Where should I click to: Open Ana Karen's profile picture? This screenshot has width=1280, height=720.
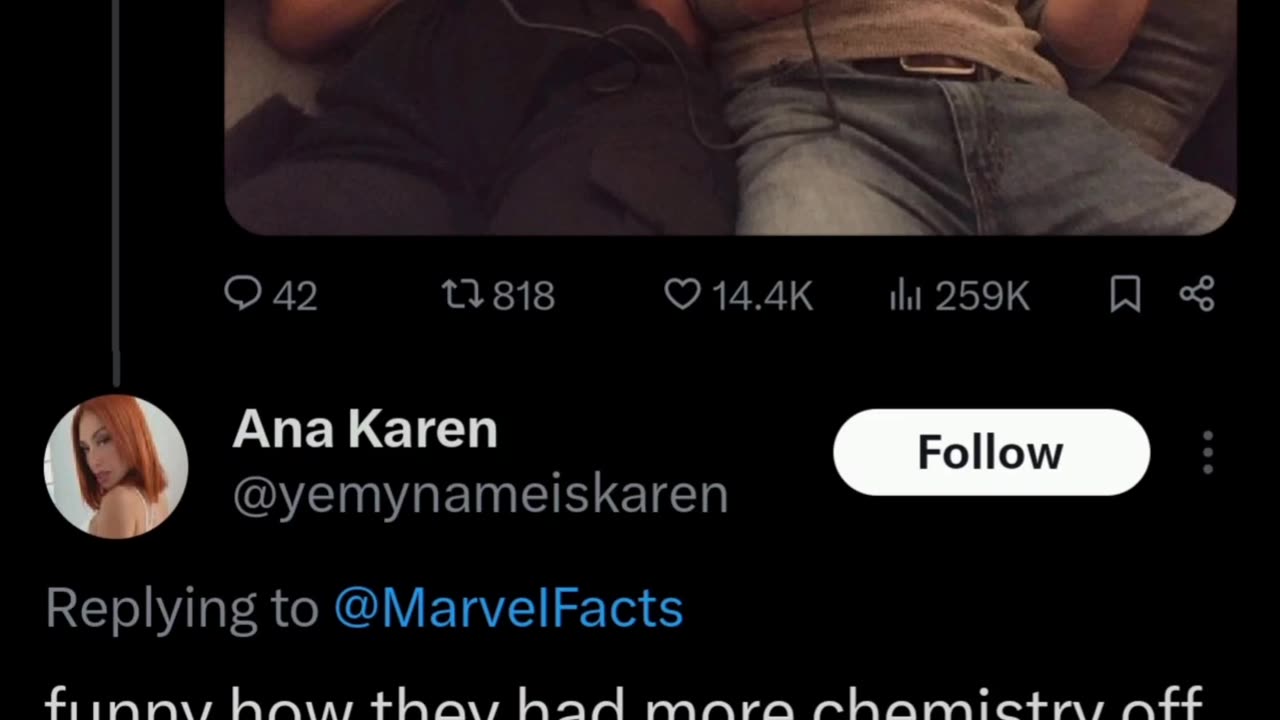[116, 466]
